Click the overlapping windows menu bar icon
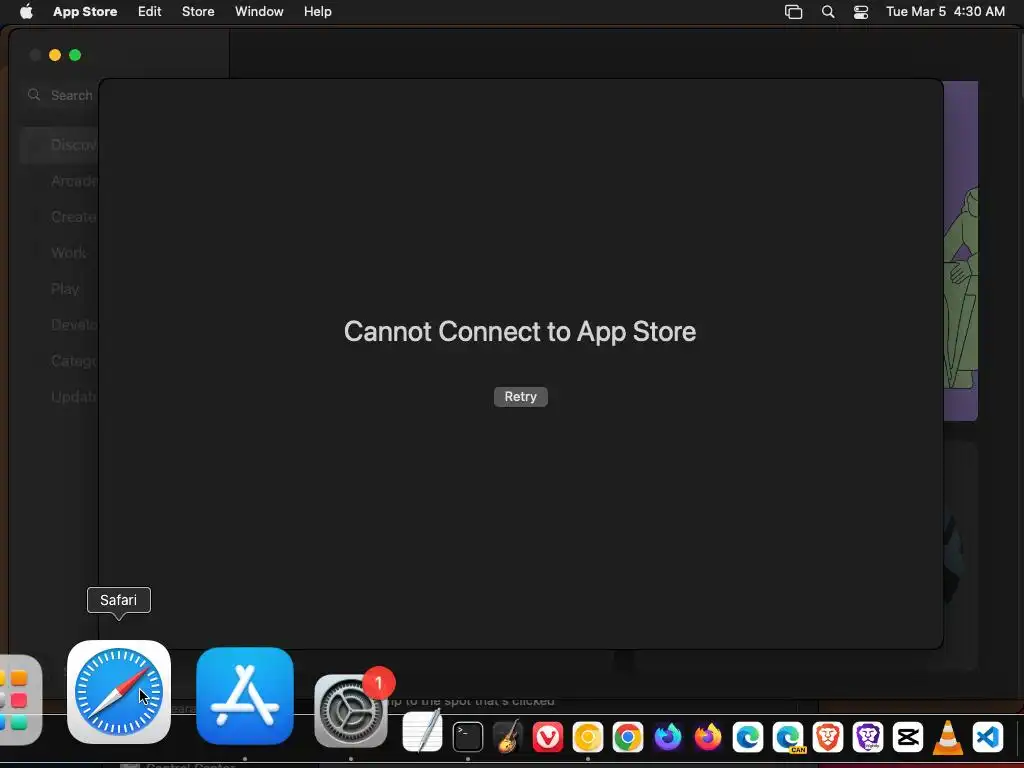This screenshot has width=1024, height=768. pos(793,12)
